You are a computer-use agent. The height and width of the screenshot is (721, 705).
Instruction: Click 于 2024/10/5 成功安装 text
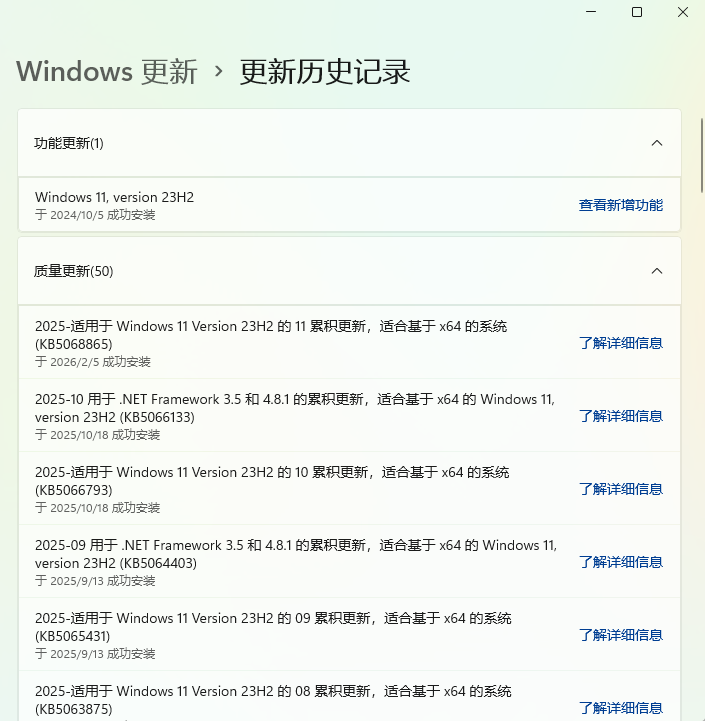(x=95, y=215)
